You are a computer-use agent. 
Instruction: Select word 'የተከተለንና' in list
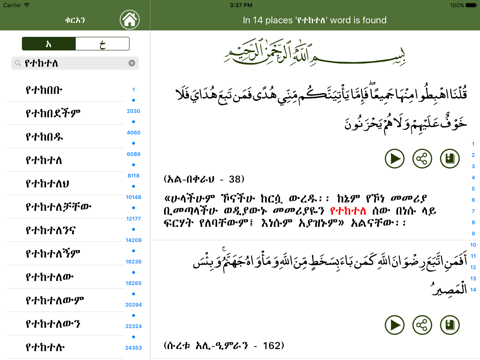[x=66, y=230]
